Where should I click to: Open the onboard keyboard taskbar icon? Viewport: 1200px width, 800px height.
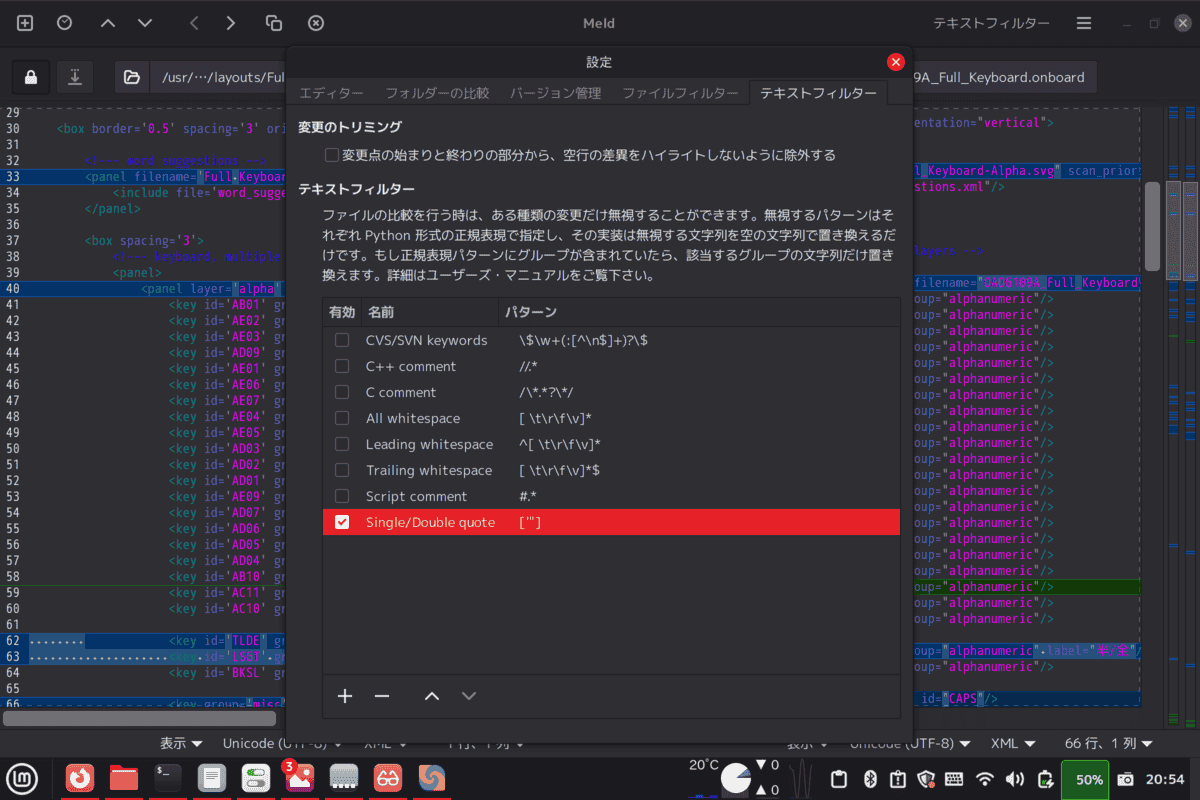[344, 777]
